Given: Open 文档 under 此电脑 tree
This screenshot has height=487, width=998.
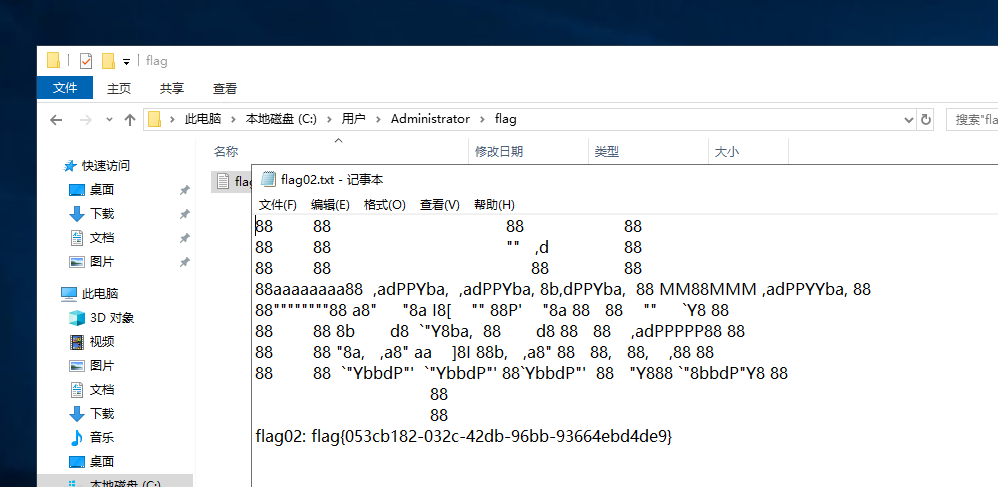Looking at the screenshot, I should (102, 390).
